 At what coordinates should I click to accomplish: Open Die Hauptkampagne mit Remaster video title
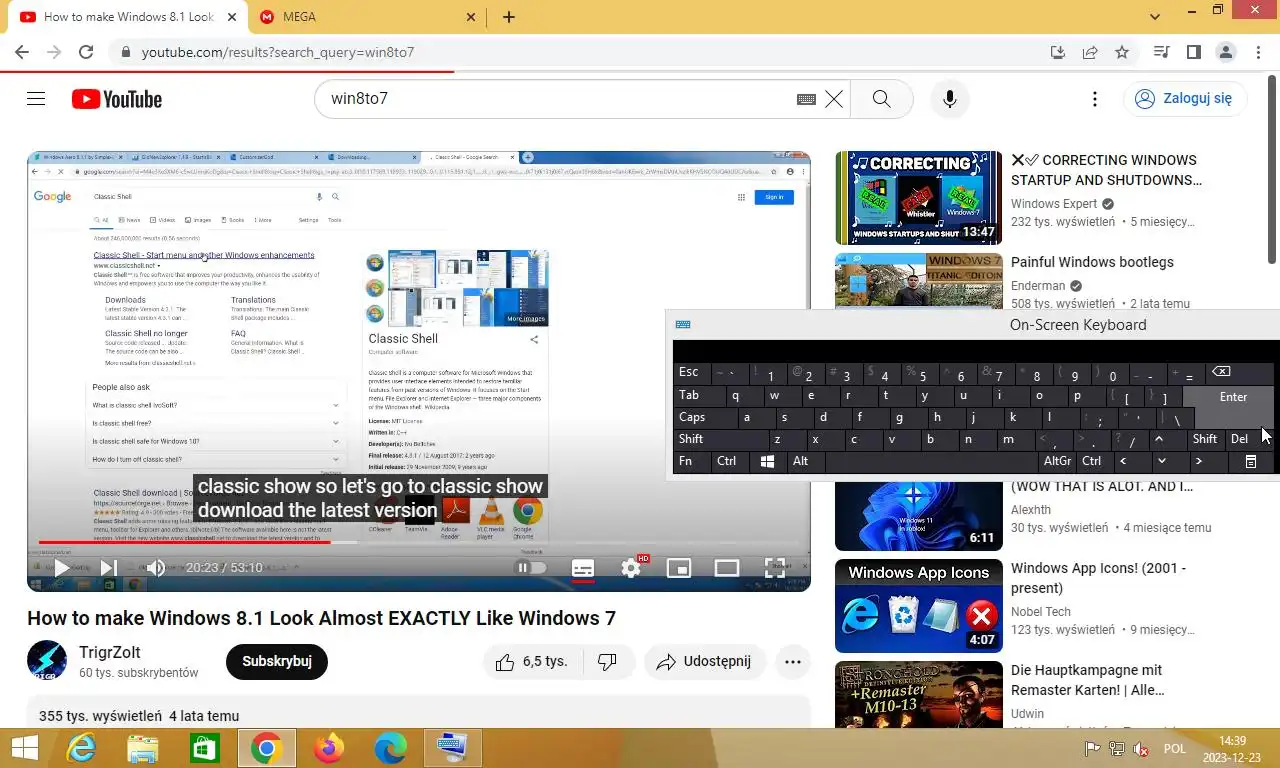pyautogui.click(x=1087, y=680)
